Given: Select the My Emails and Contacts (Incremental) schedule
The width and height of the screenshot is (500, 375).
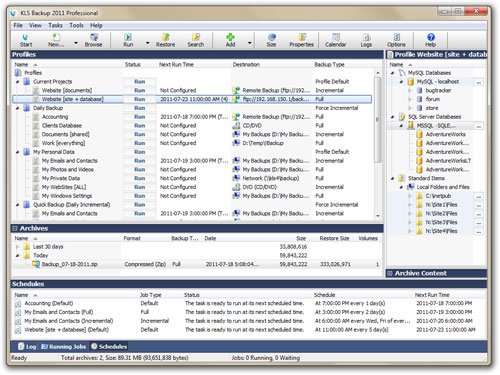Looking at the screenshot, I should pyautogui.click(x=69, y=321).
